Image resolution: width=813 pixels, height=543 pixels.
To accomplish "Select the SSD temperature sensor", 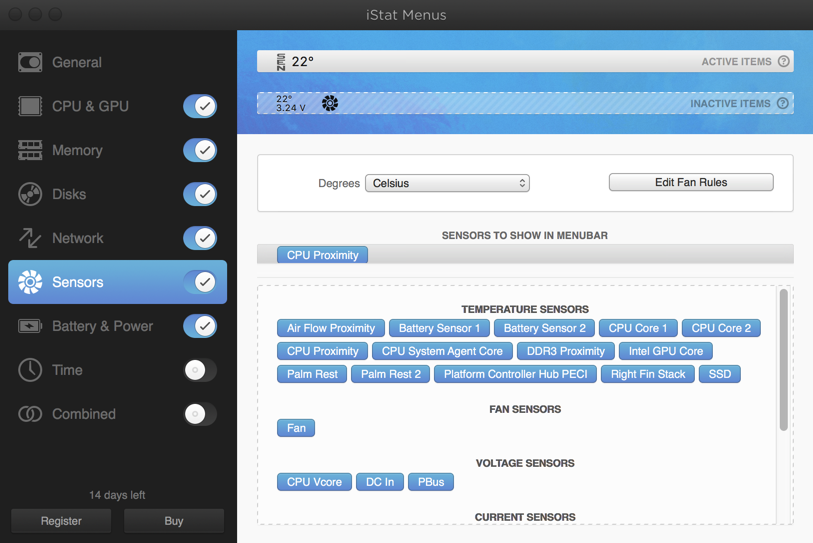I will (720, 374).
